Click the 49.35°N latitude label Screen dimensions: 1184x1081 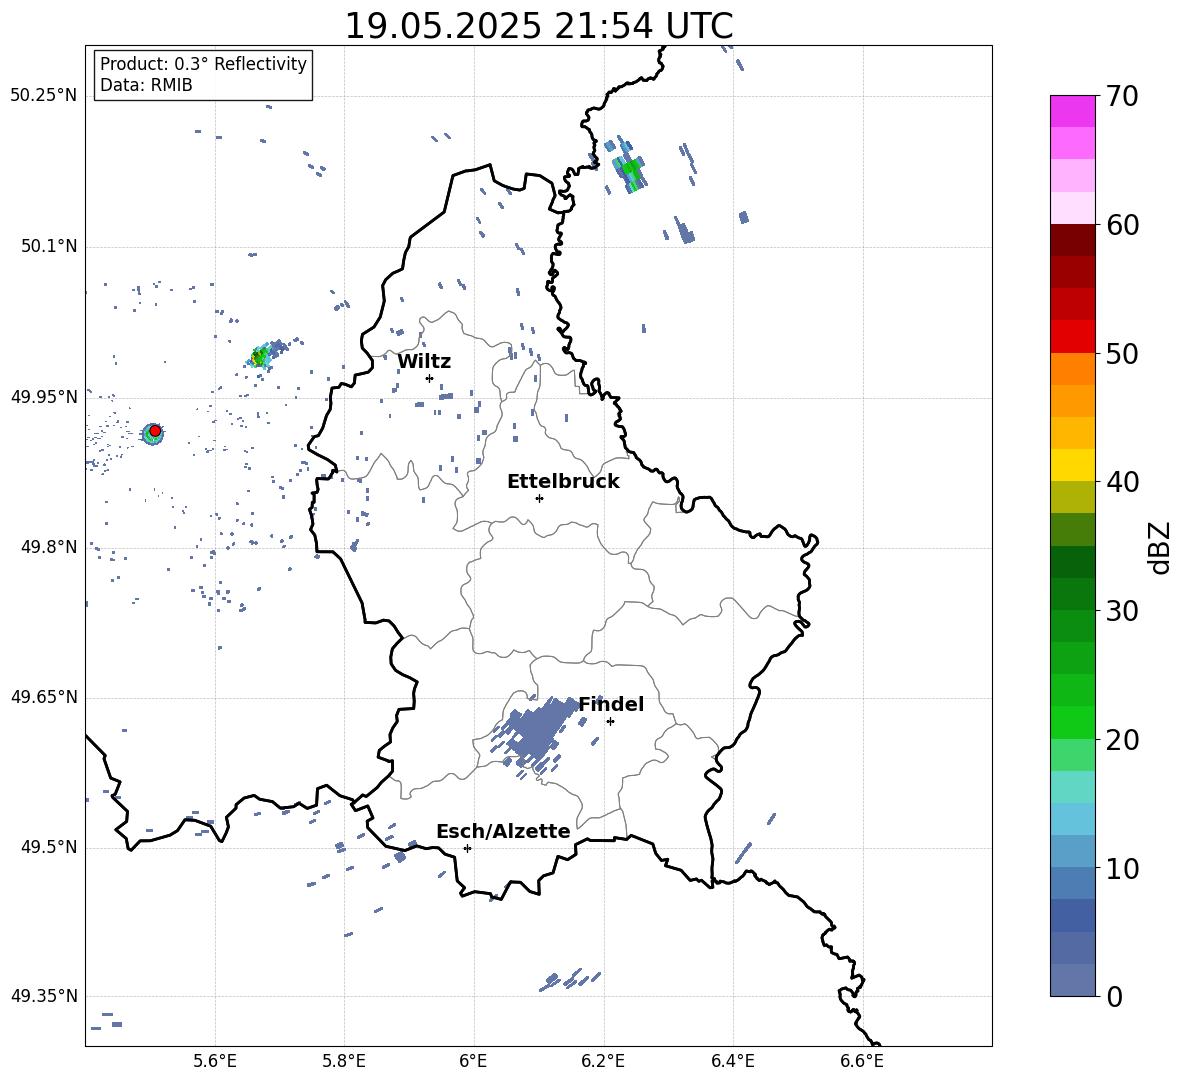click(x=44, y=996)
